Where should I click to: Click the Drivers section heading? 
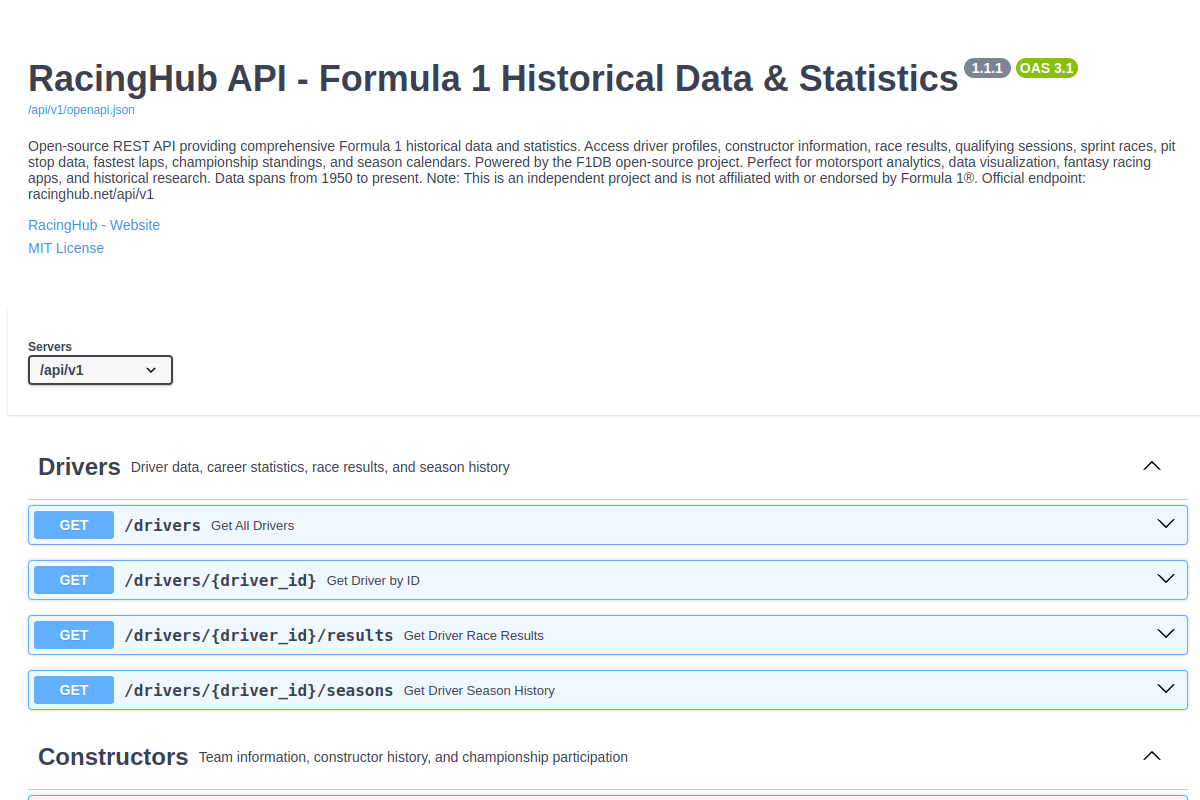coord(79,467)
